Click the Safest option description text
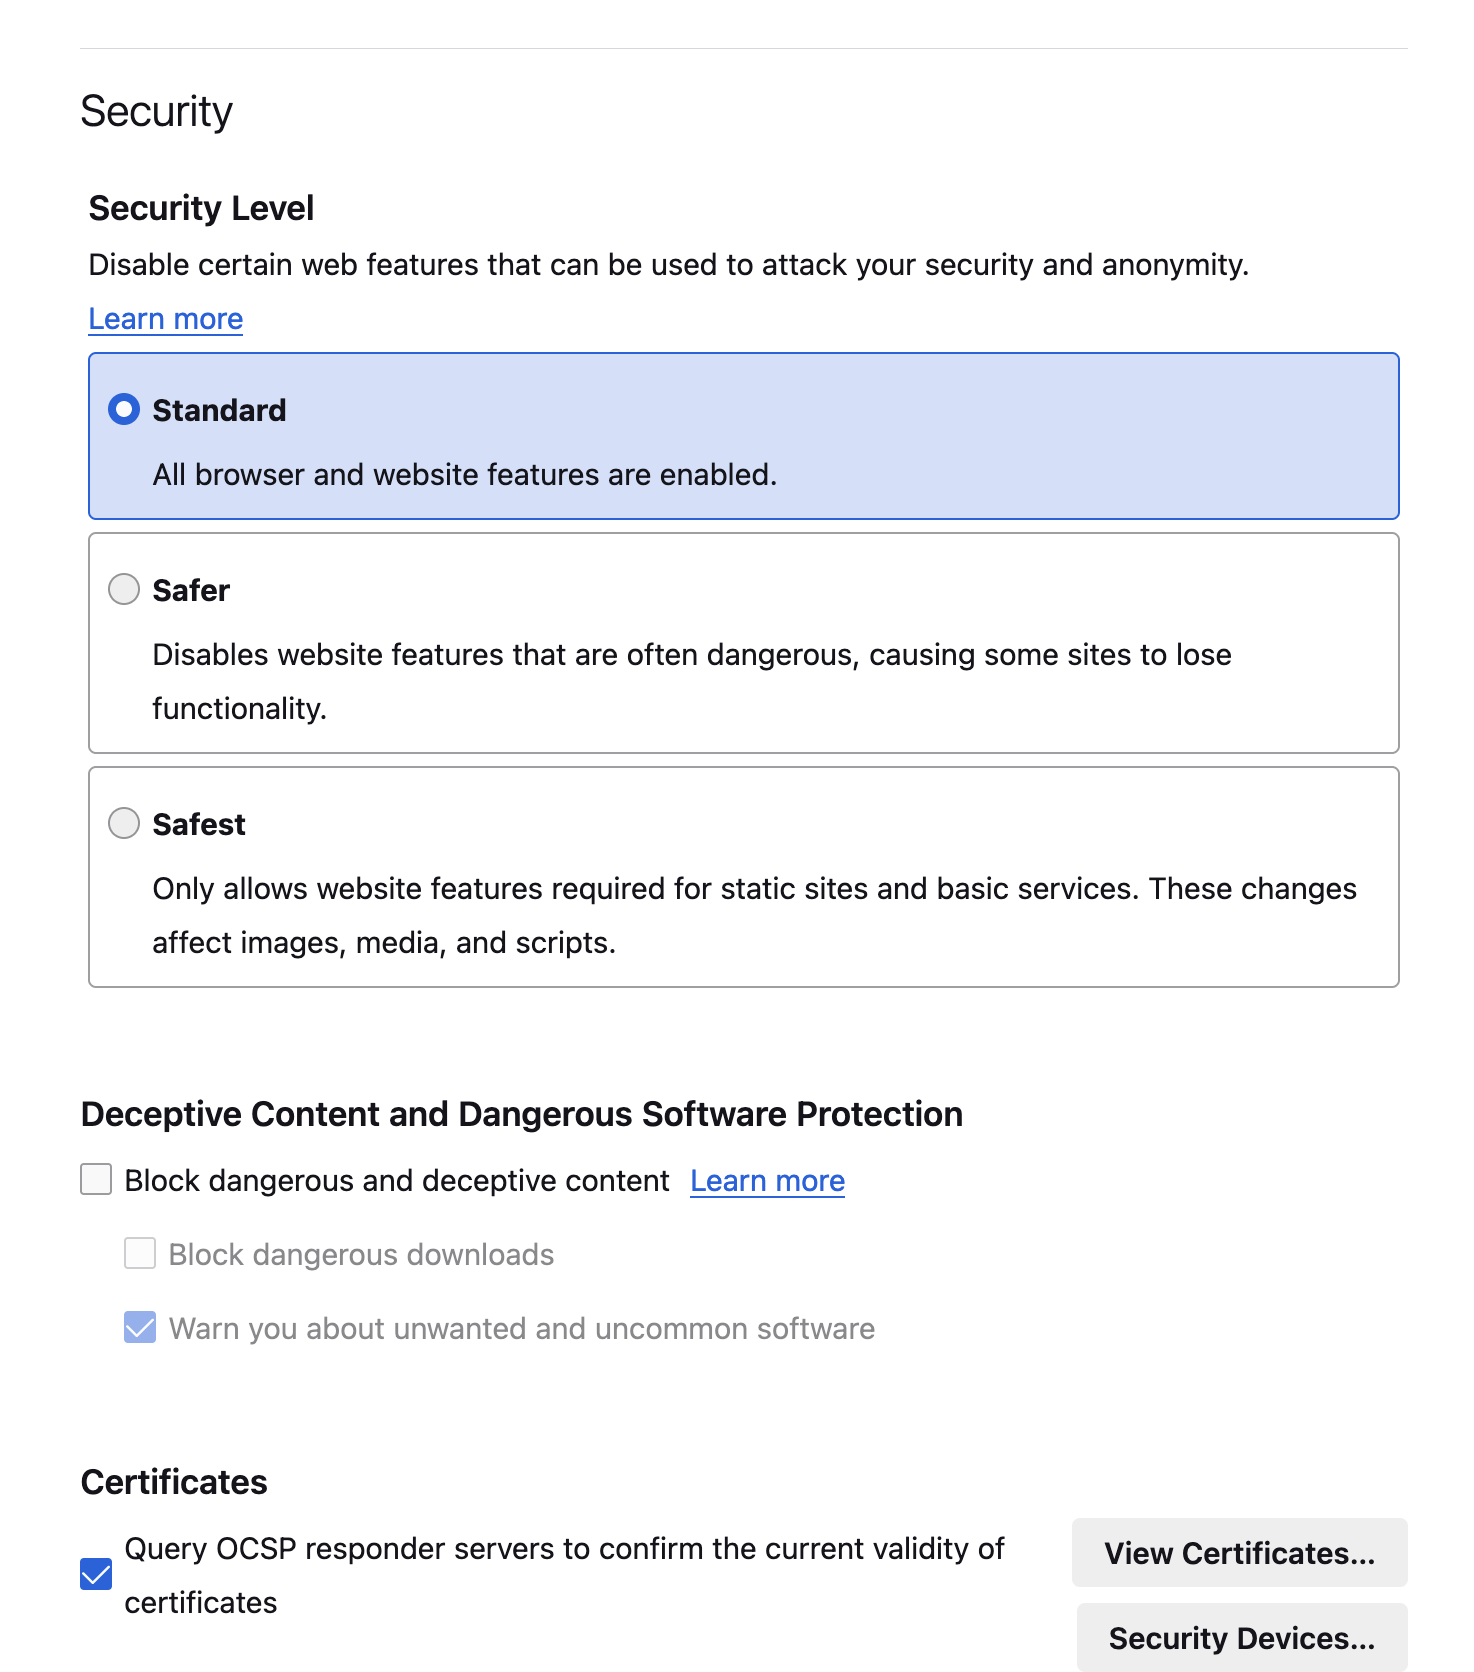This screenshot has height=1672, width=1474. coord(753,889)
